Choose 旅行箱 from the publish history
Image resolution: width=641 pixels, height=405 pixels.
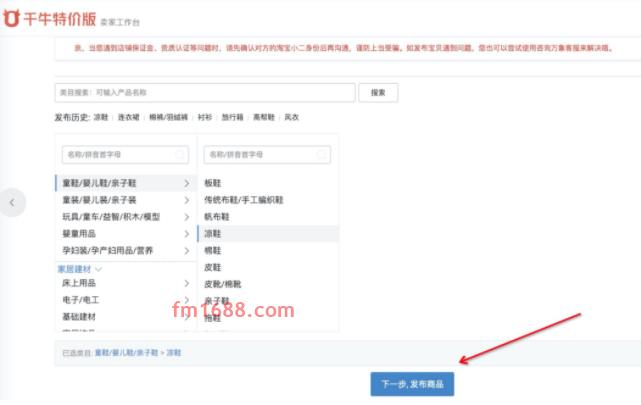[232, 117]
